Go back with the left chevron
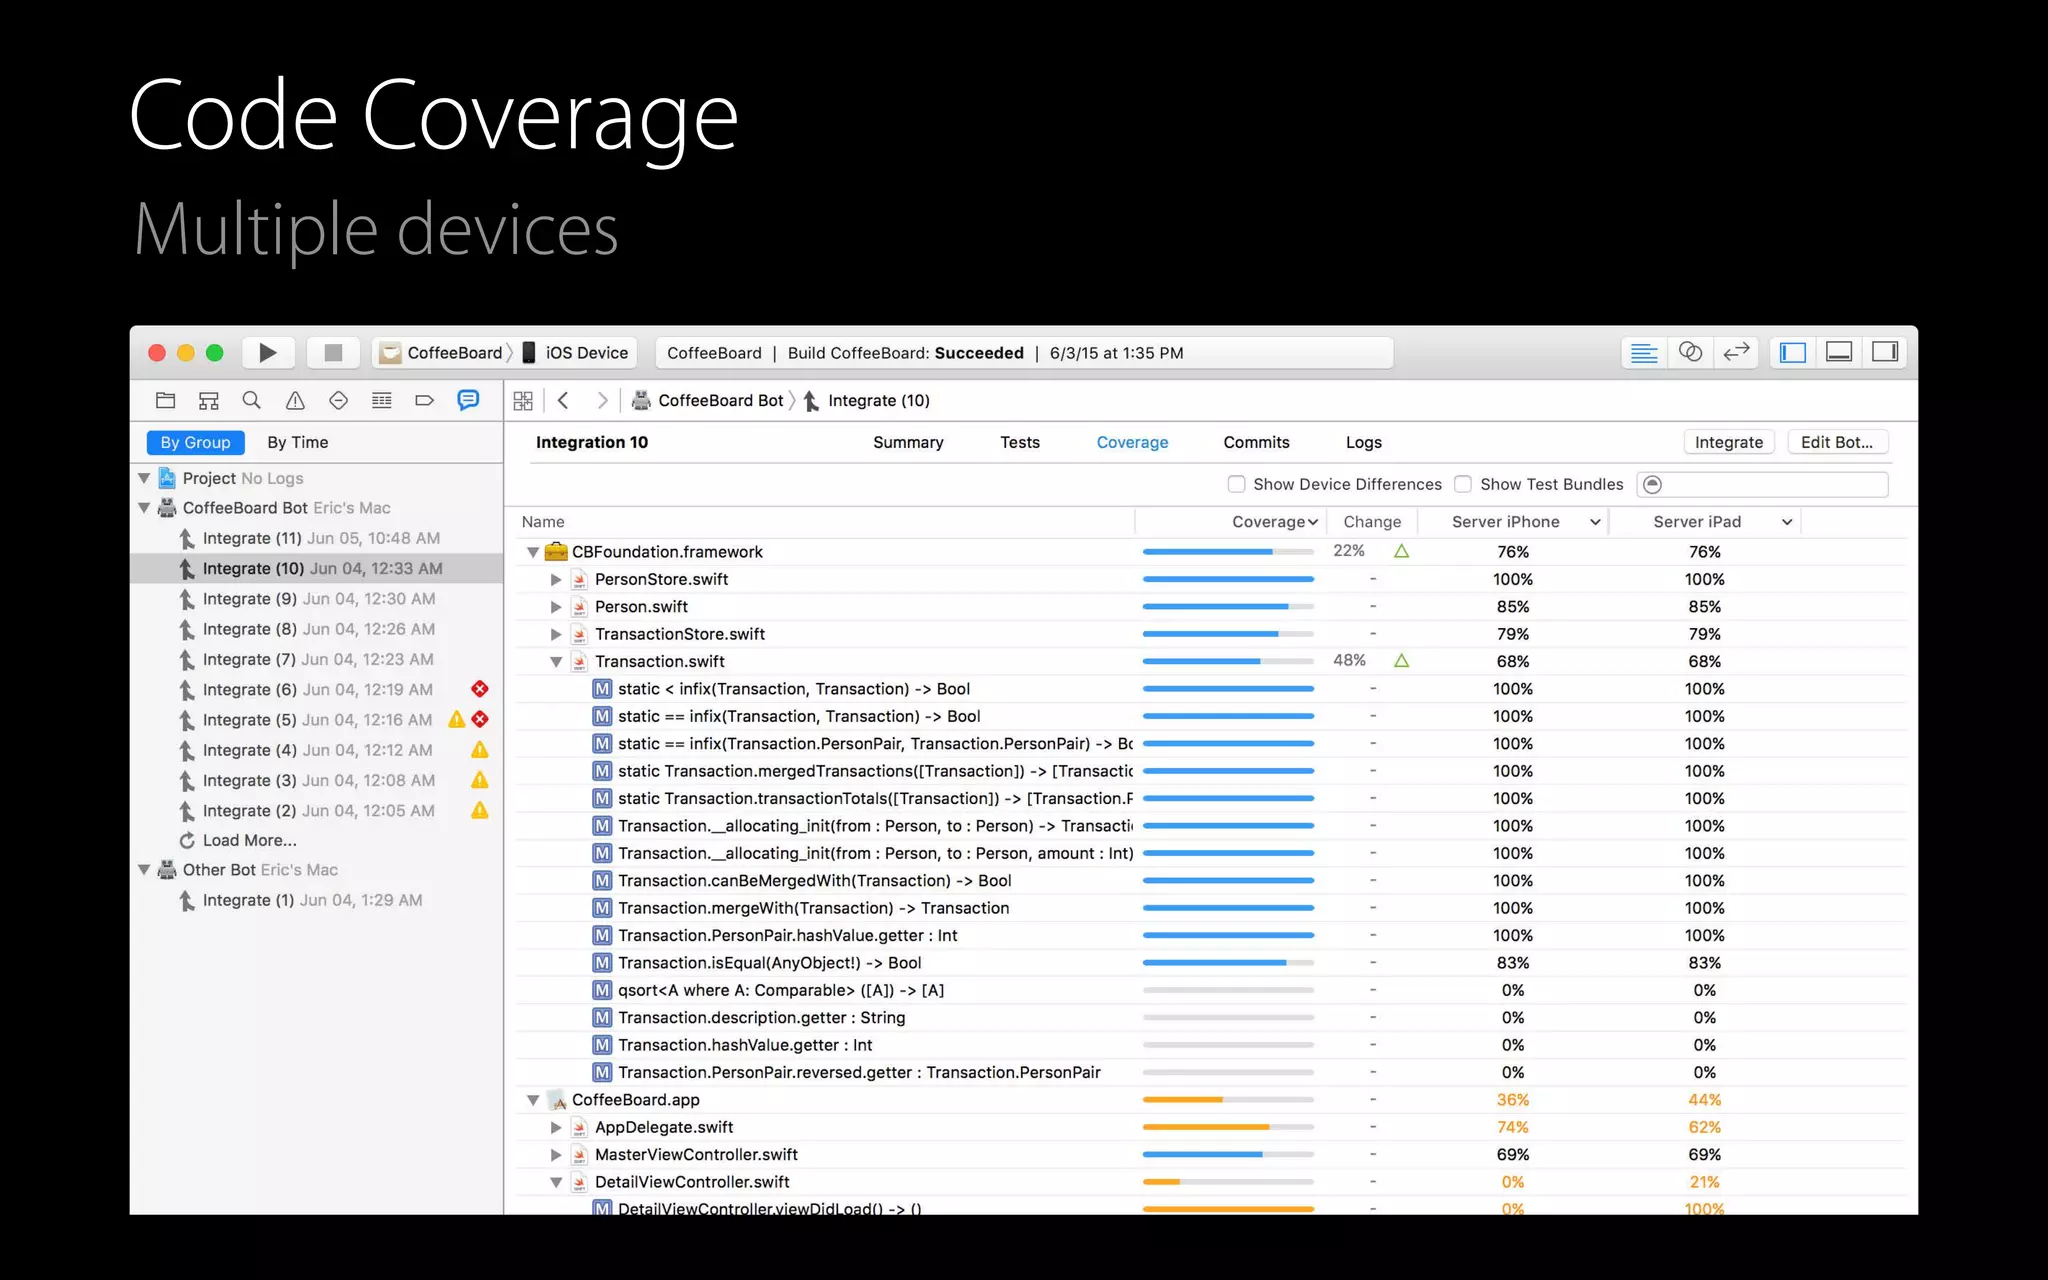Screen dimensions: 2048x1280 pyautogui.click(x=563, y=400)
